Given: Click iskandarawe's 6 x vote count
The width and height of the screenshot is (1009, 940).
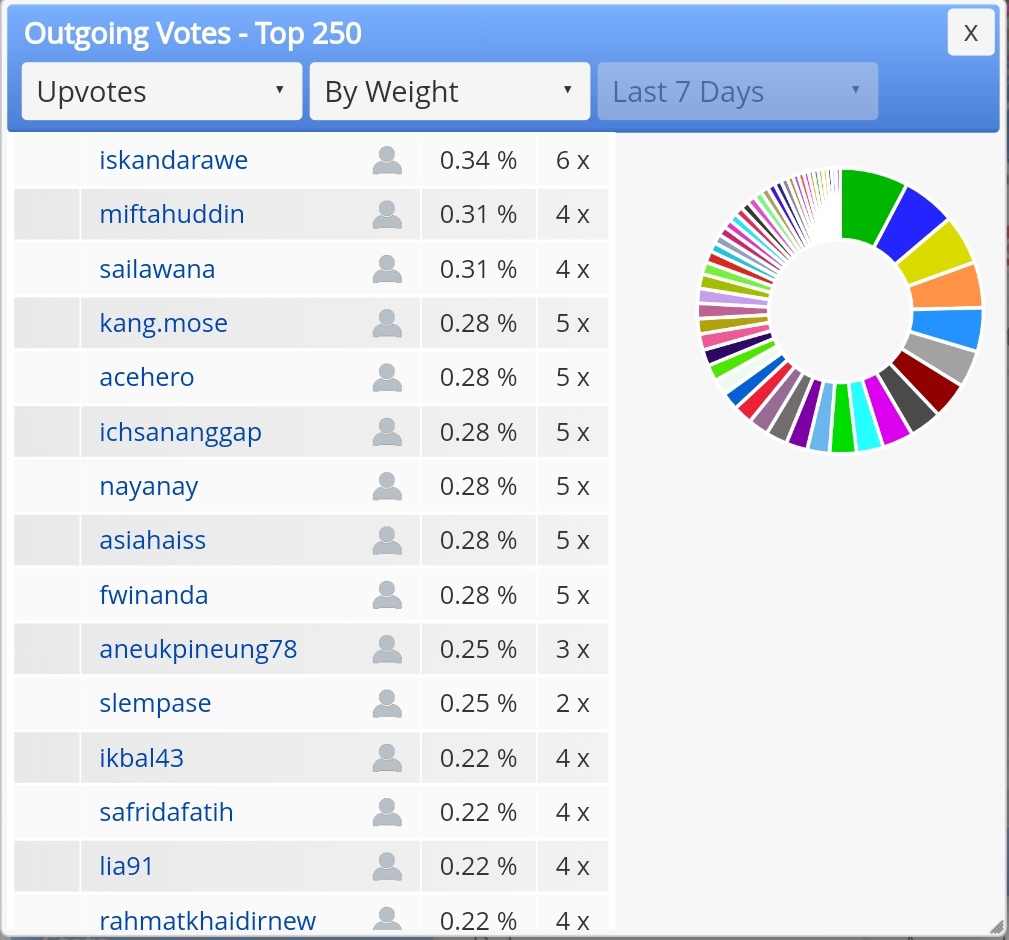Looking at the screenshot, I should pyautogui.click(x=573, y=160).
